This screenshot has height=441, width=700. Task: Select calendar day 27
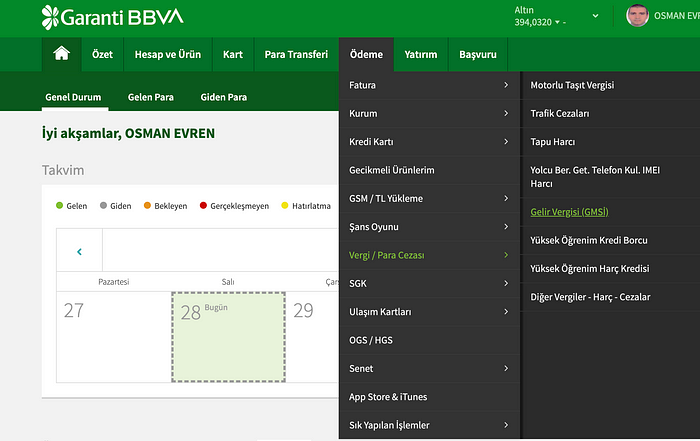[114, 337]
